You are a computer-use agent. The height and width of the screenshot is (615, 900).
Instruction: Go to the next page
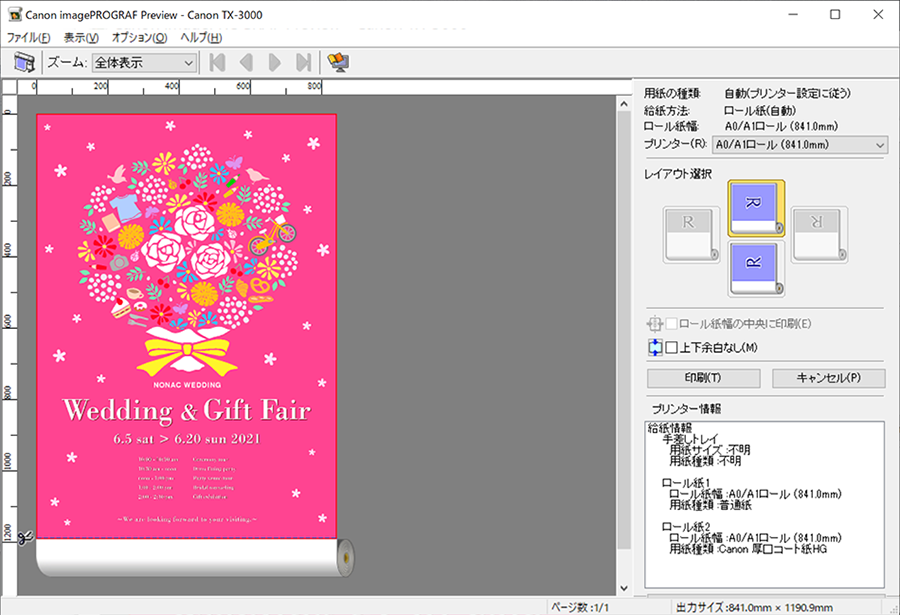tap(274, 63)
